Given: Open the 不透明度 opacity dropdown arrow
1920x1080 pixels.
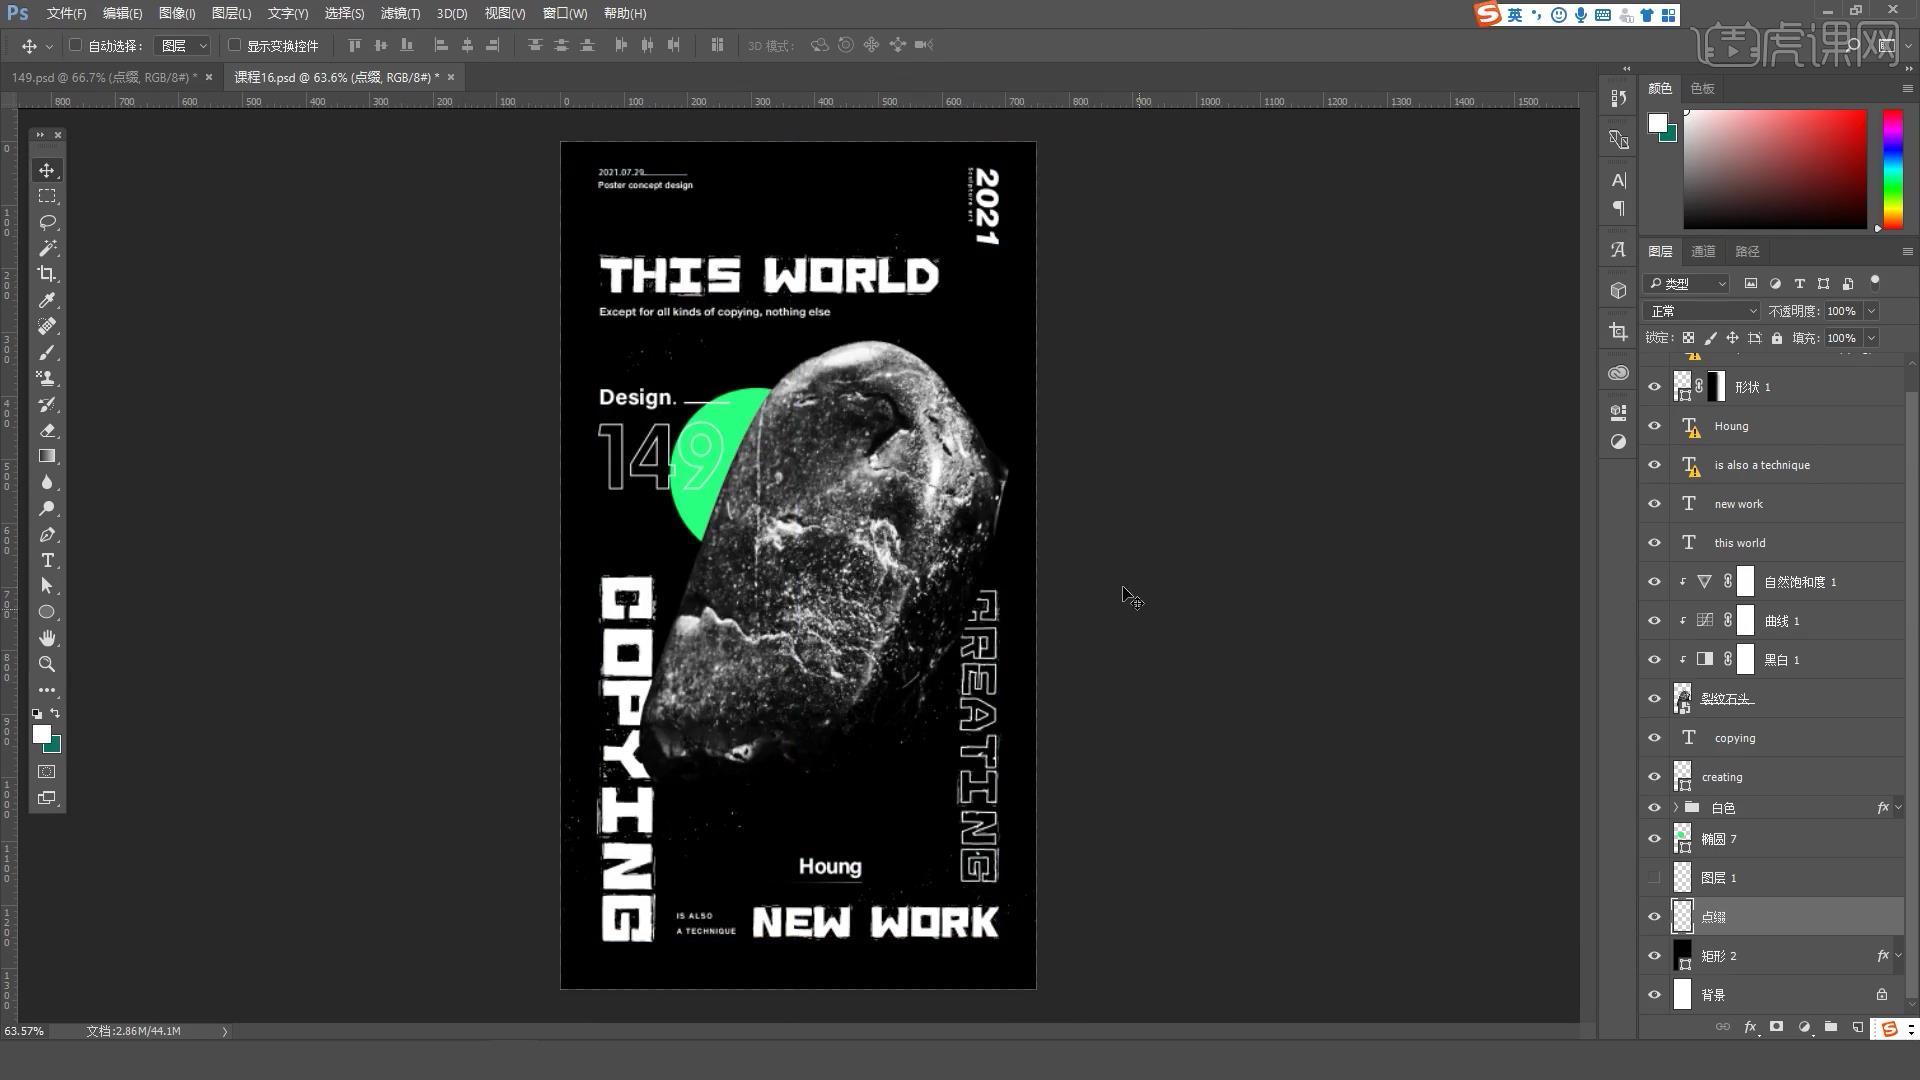Looking at the screenshot, I should pos(1871,311).
